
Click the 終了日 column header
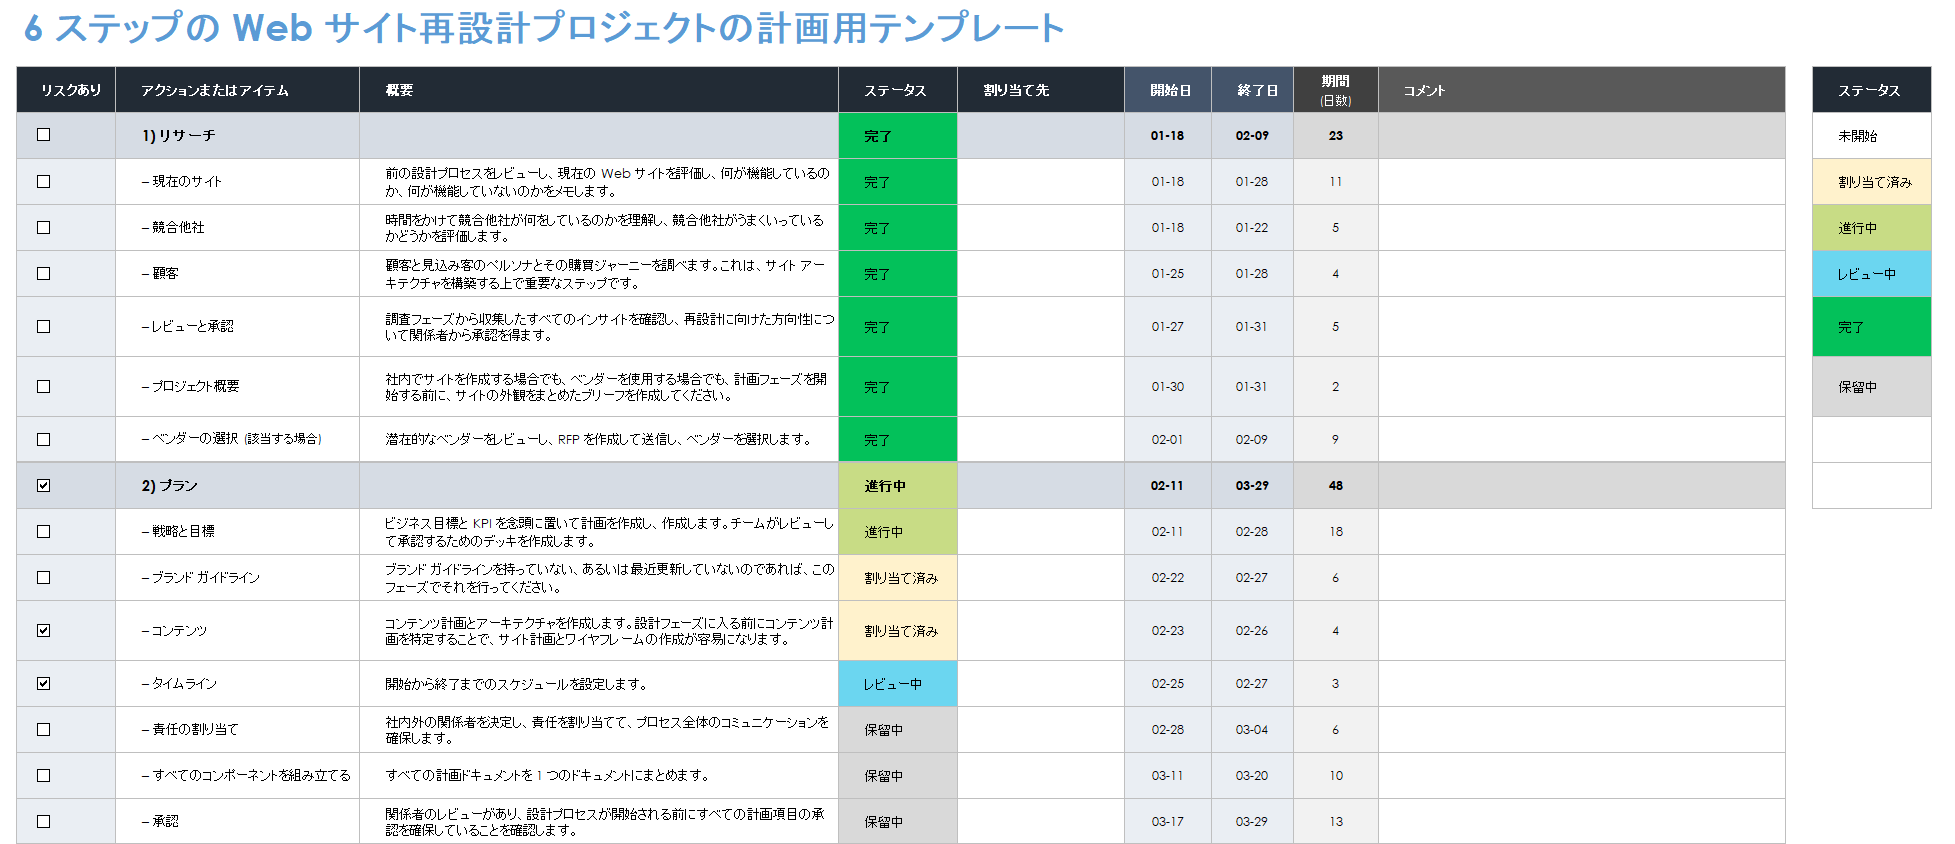point(1253,90)
